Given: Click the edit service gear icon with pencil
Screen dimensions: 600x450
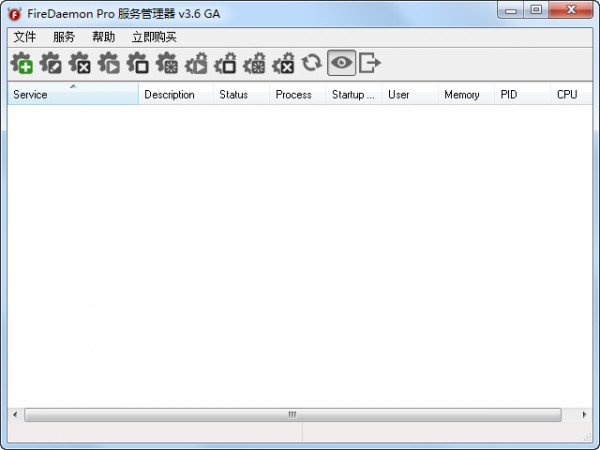Looking at the screenshot, I should (x=51, y=63).
